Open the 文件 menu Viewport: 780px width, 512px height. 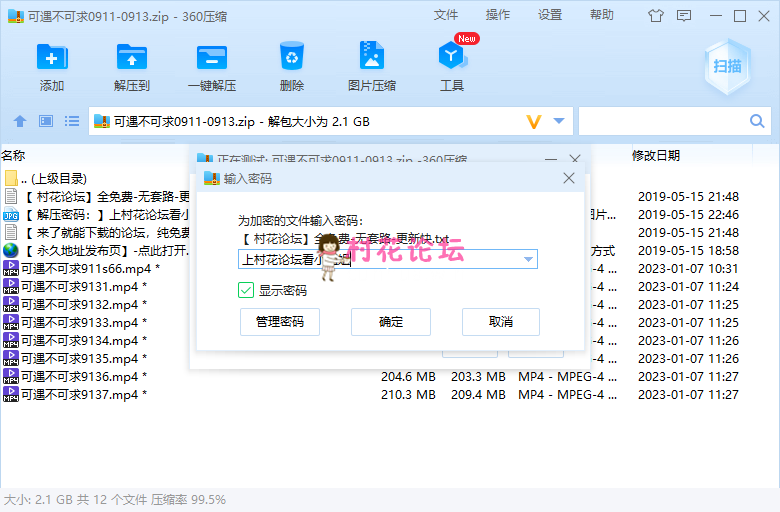click(446, 15)
